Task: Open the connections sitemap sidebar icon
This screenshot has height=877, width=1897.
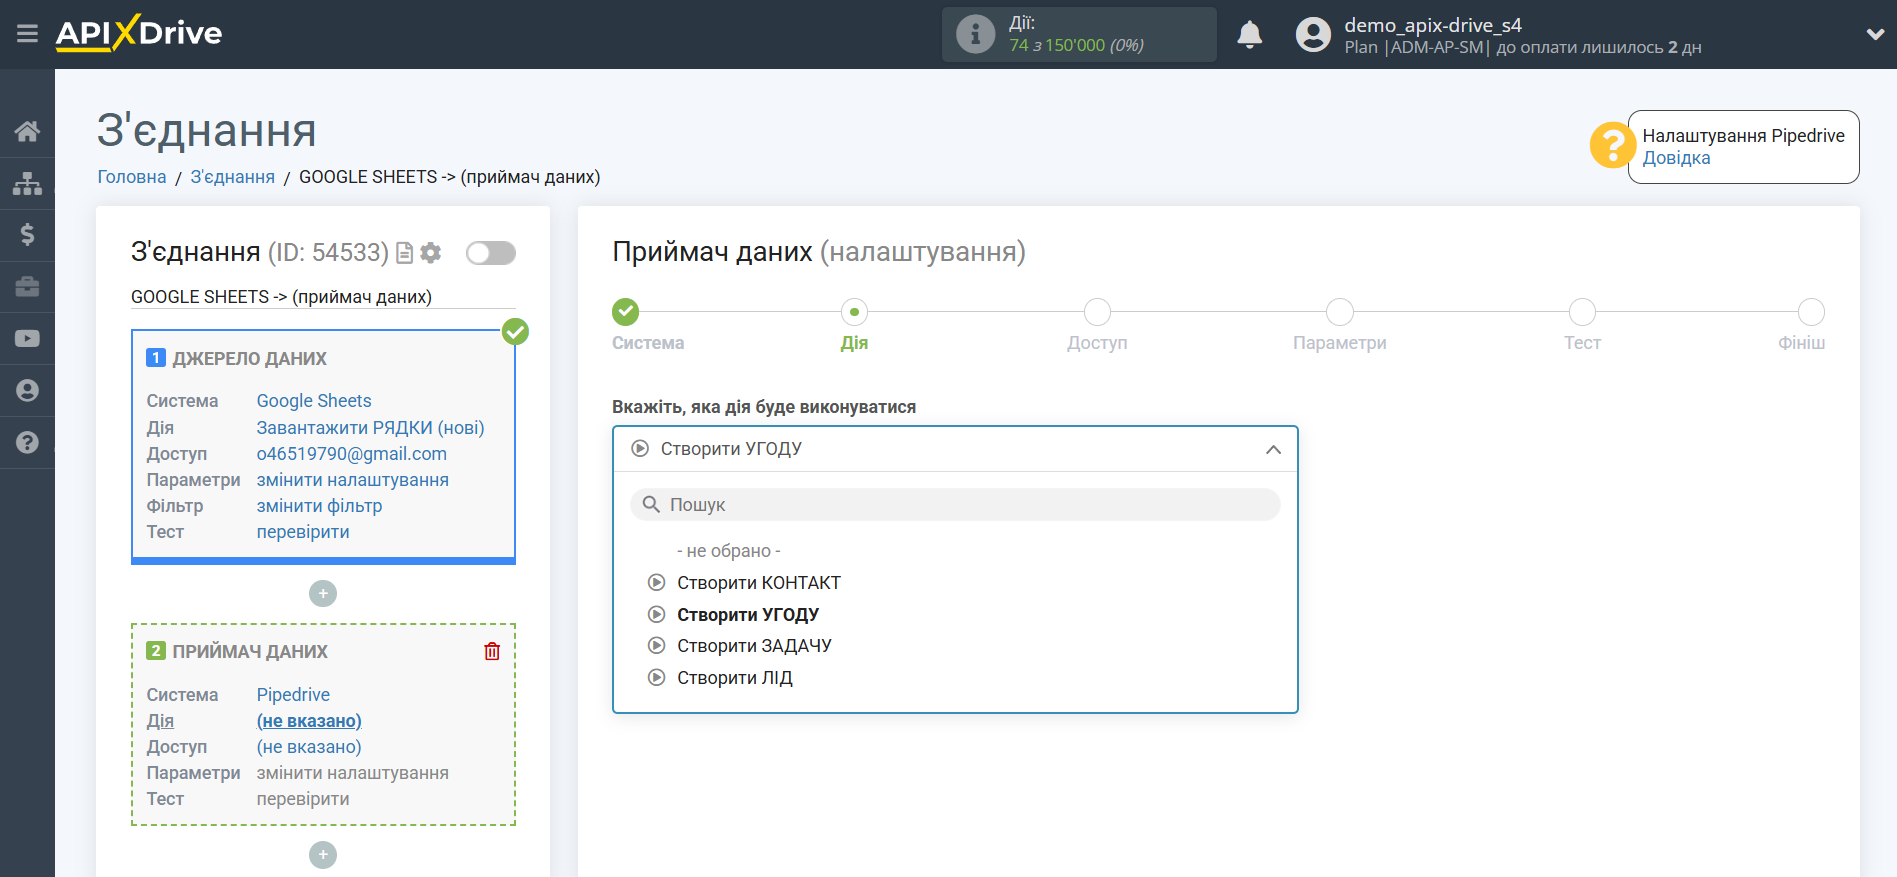Action: (x=27, y=183)
